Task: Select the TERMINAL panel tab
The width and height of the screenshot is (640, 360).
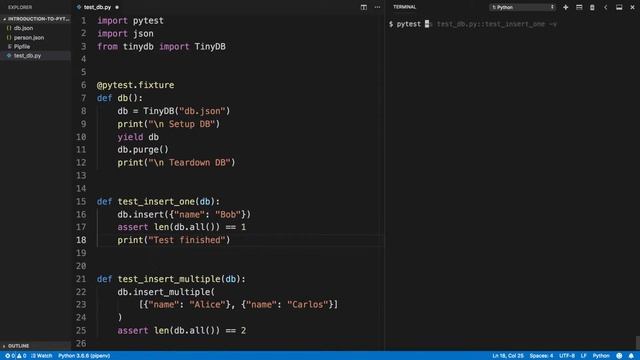Action: [x=404, y=7]
